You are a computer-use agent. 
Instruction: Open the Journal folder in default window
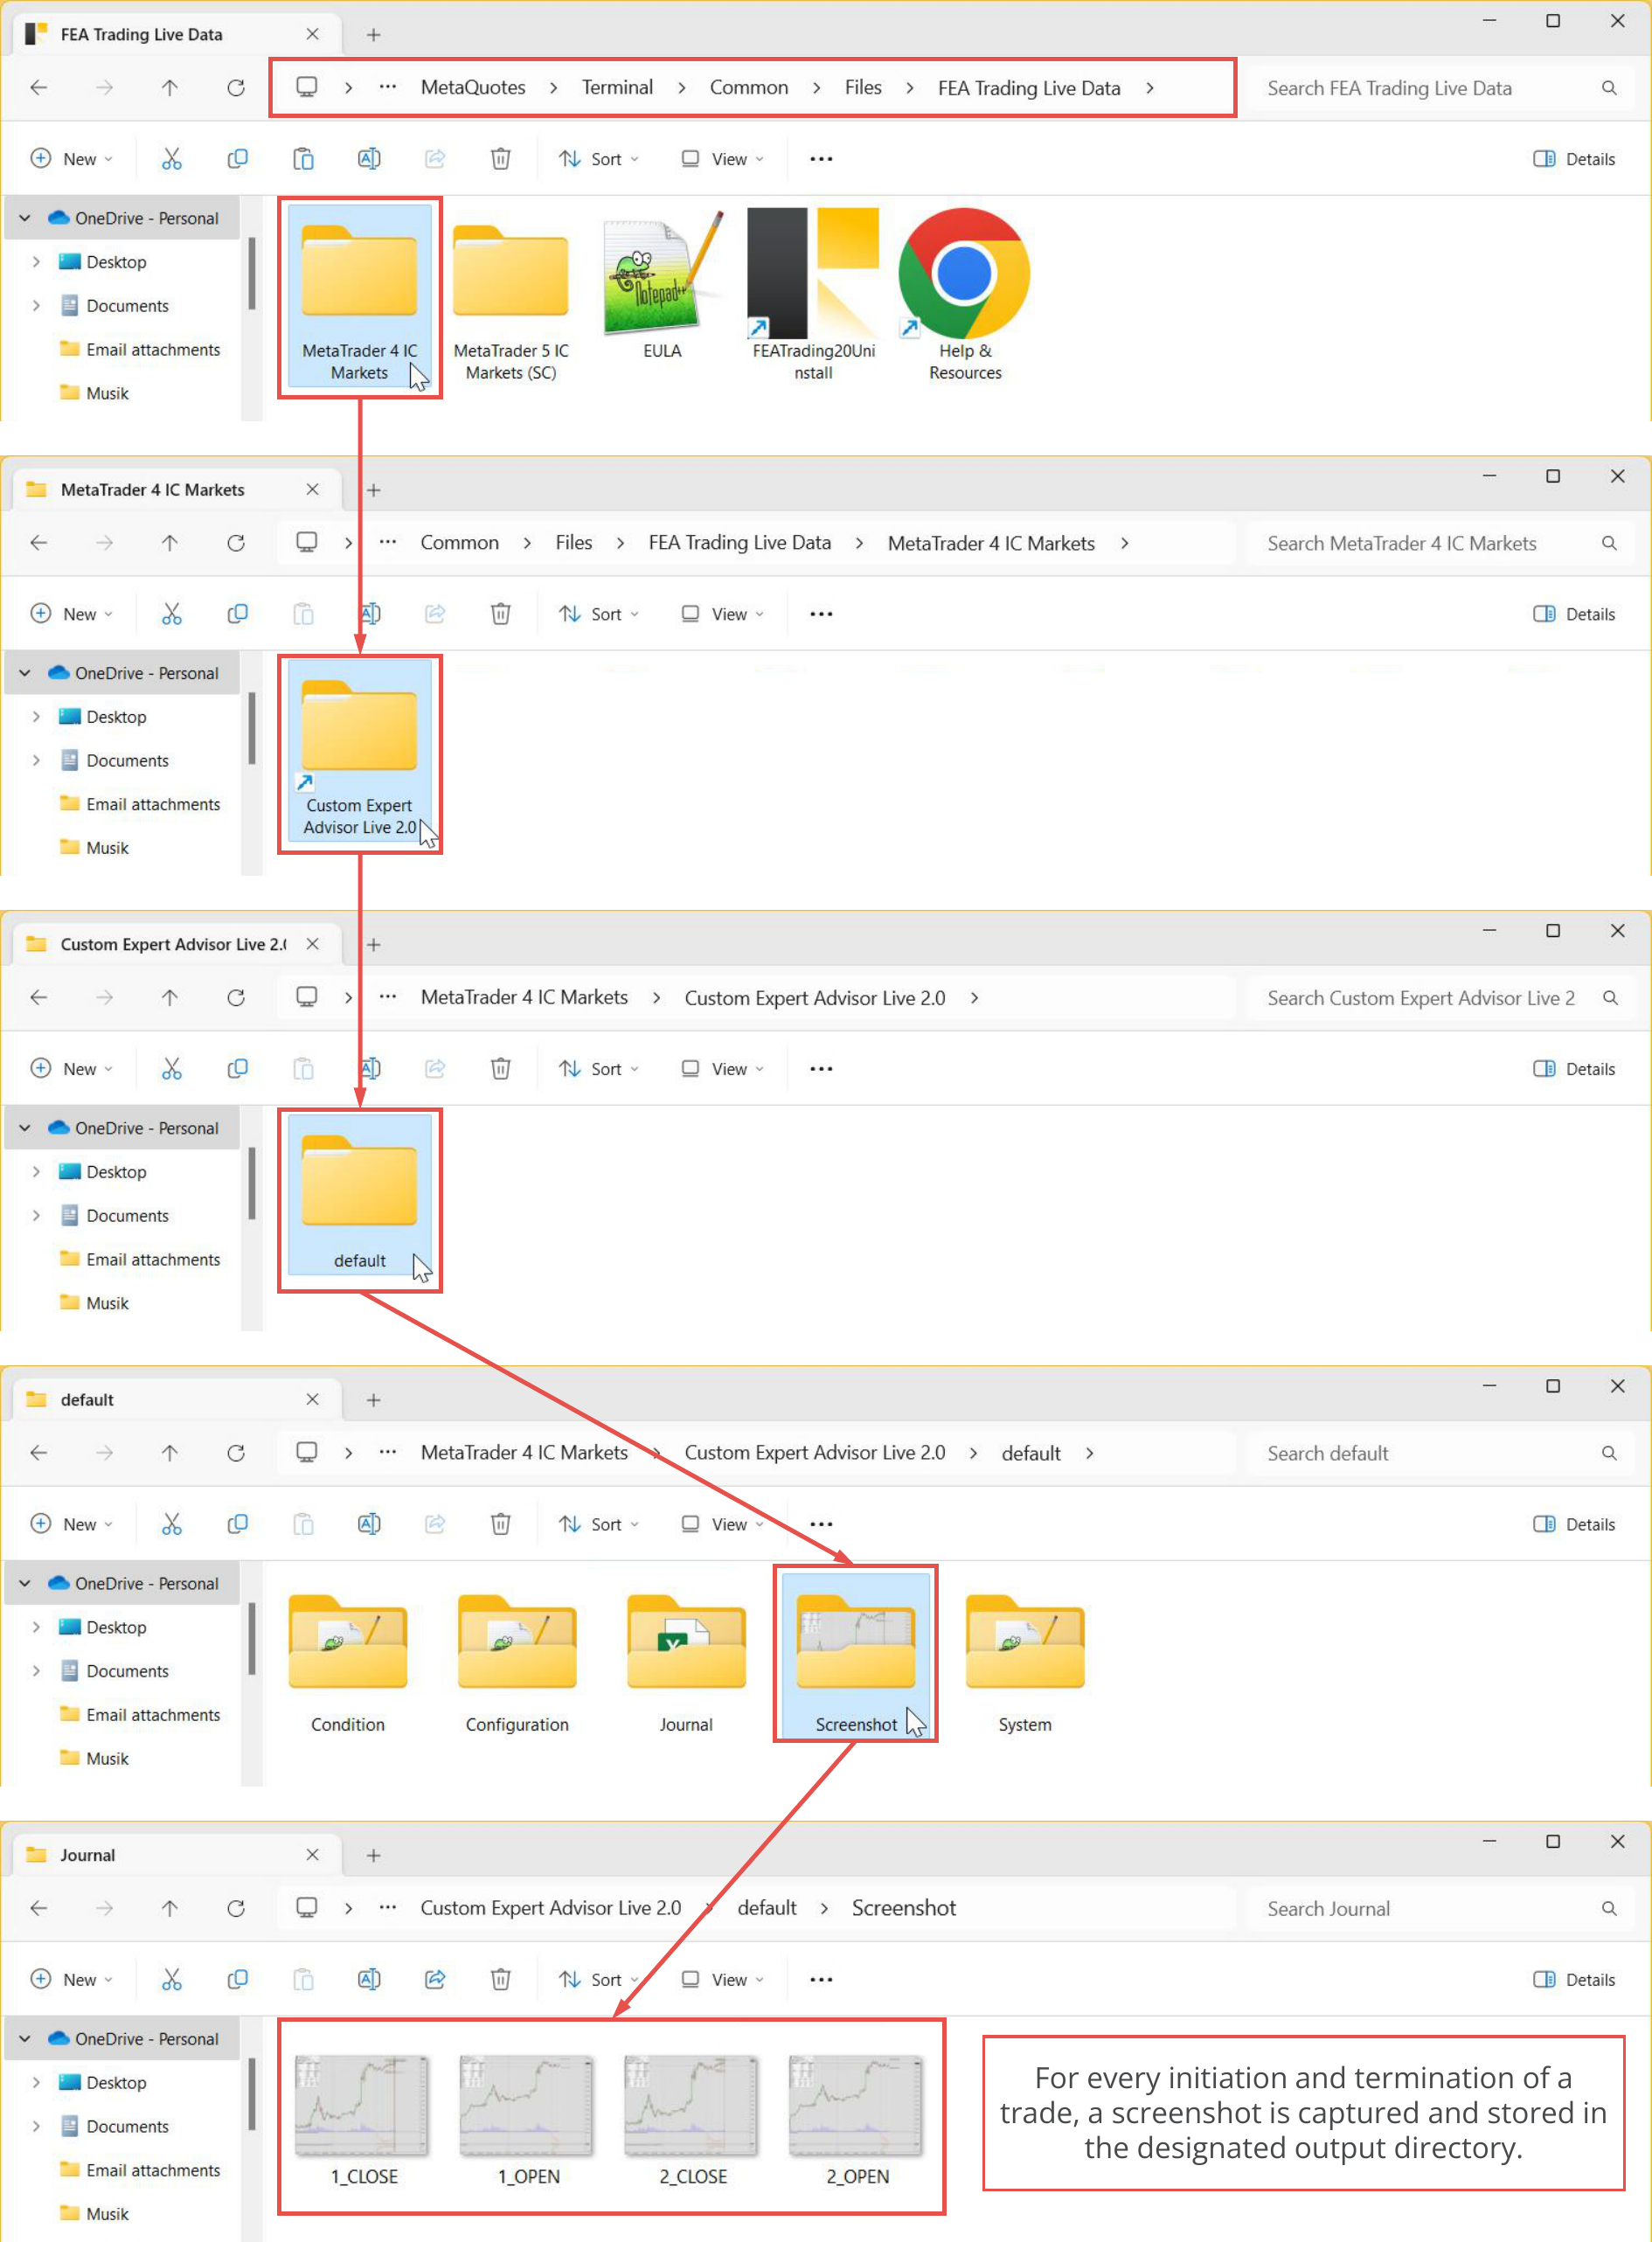[686, 1666]
